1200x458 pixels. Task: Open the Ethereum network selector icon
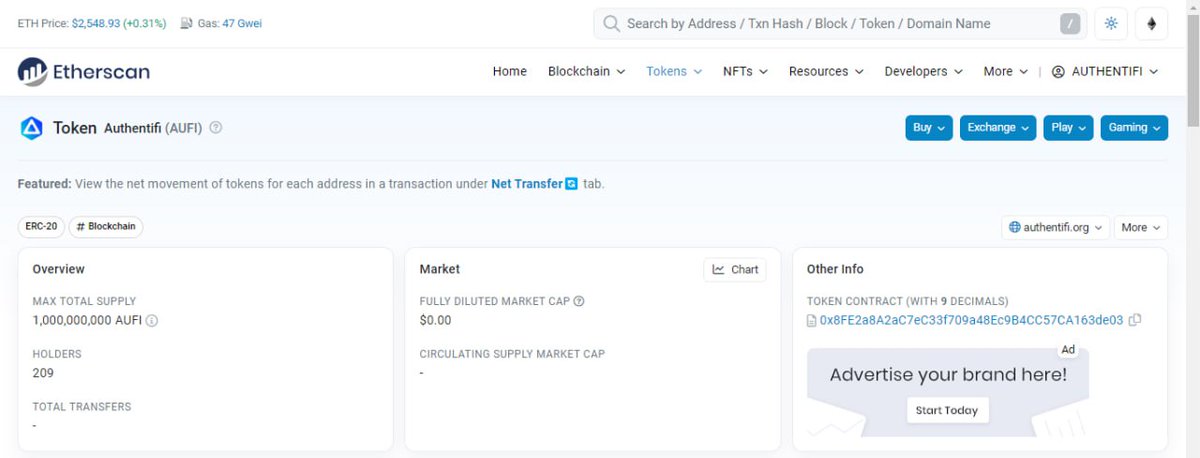coord(1151,24)
